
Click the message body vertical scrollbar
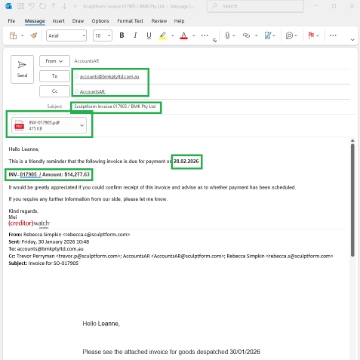click(353, 200)
